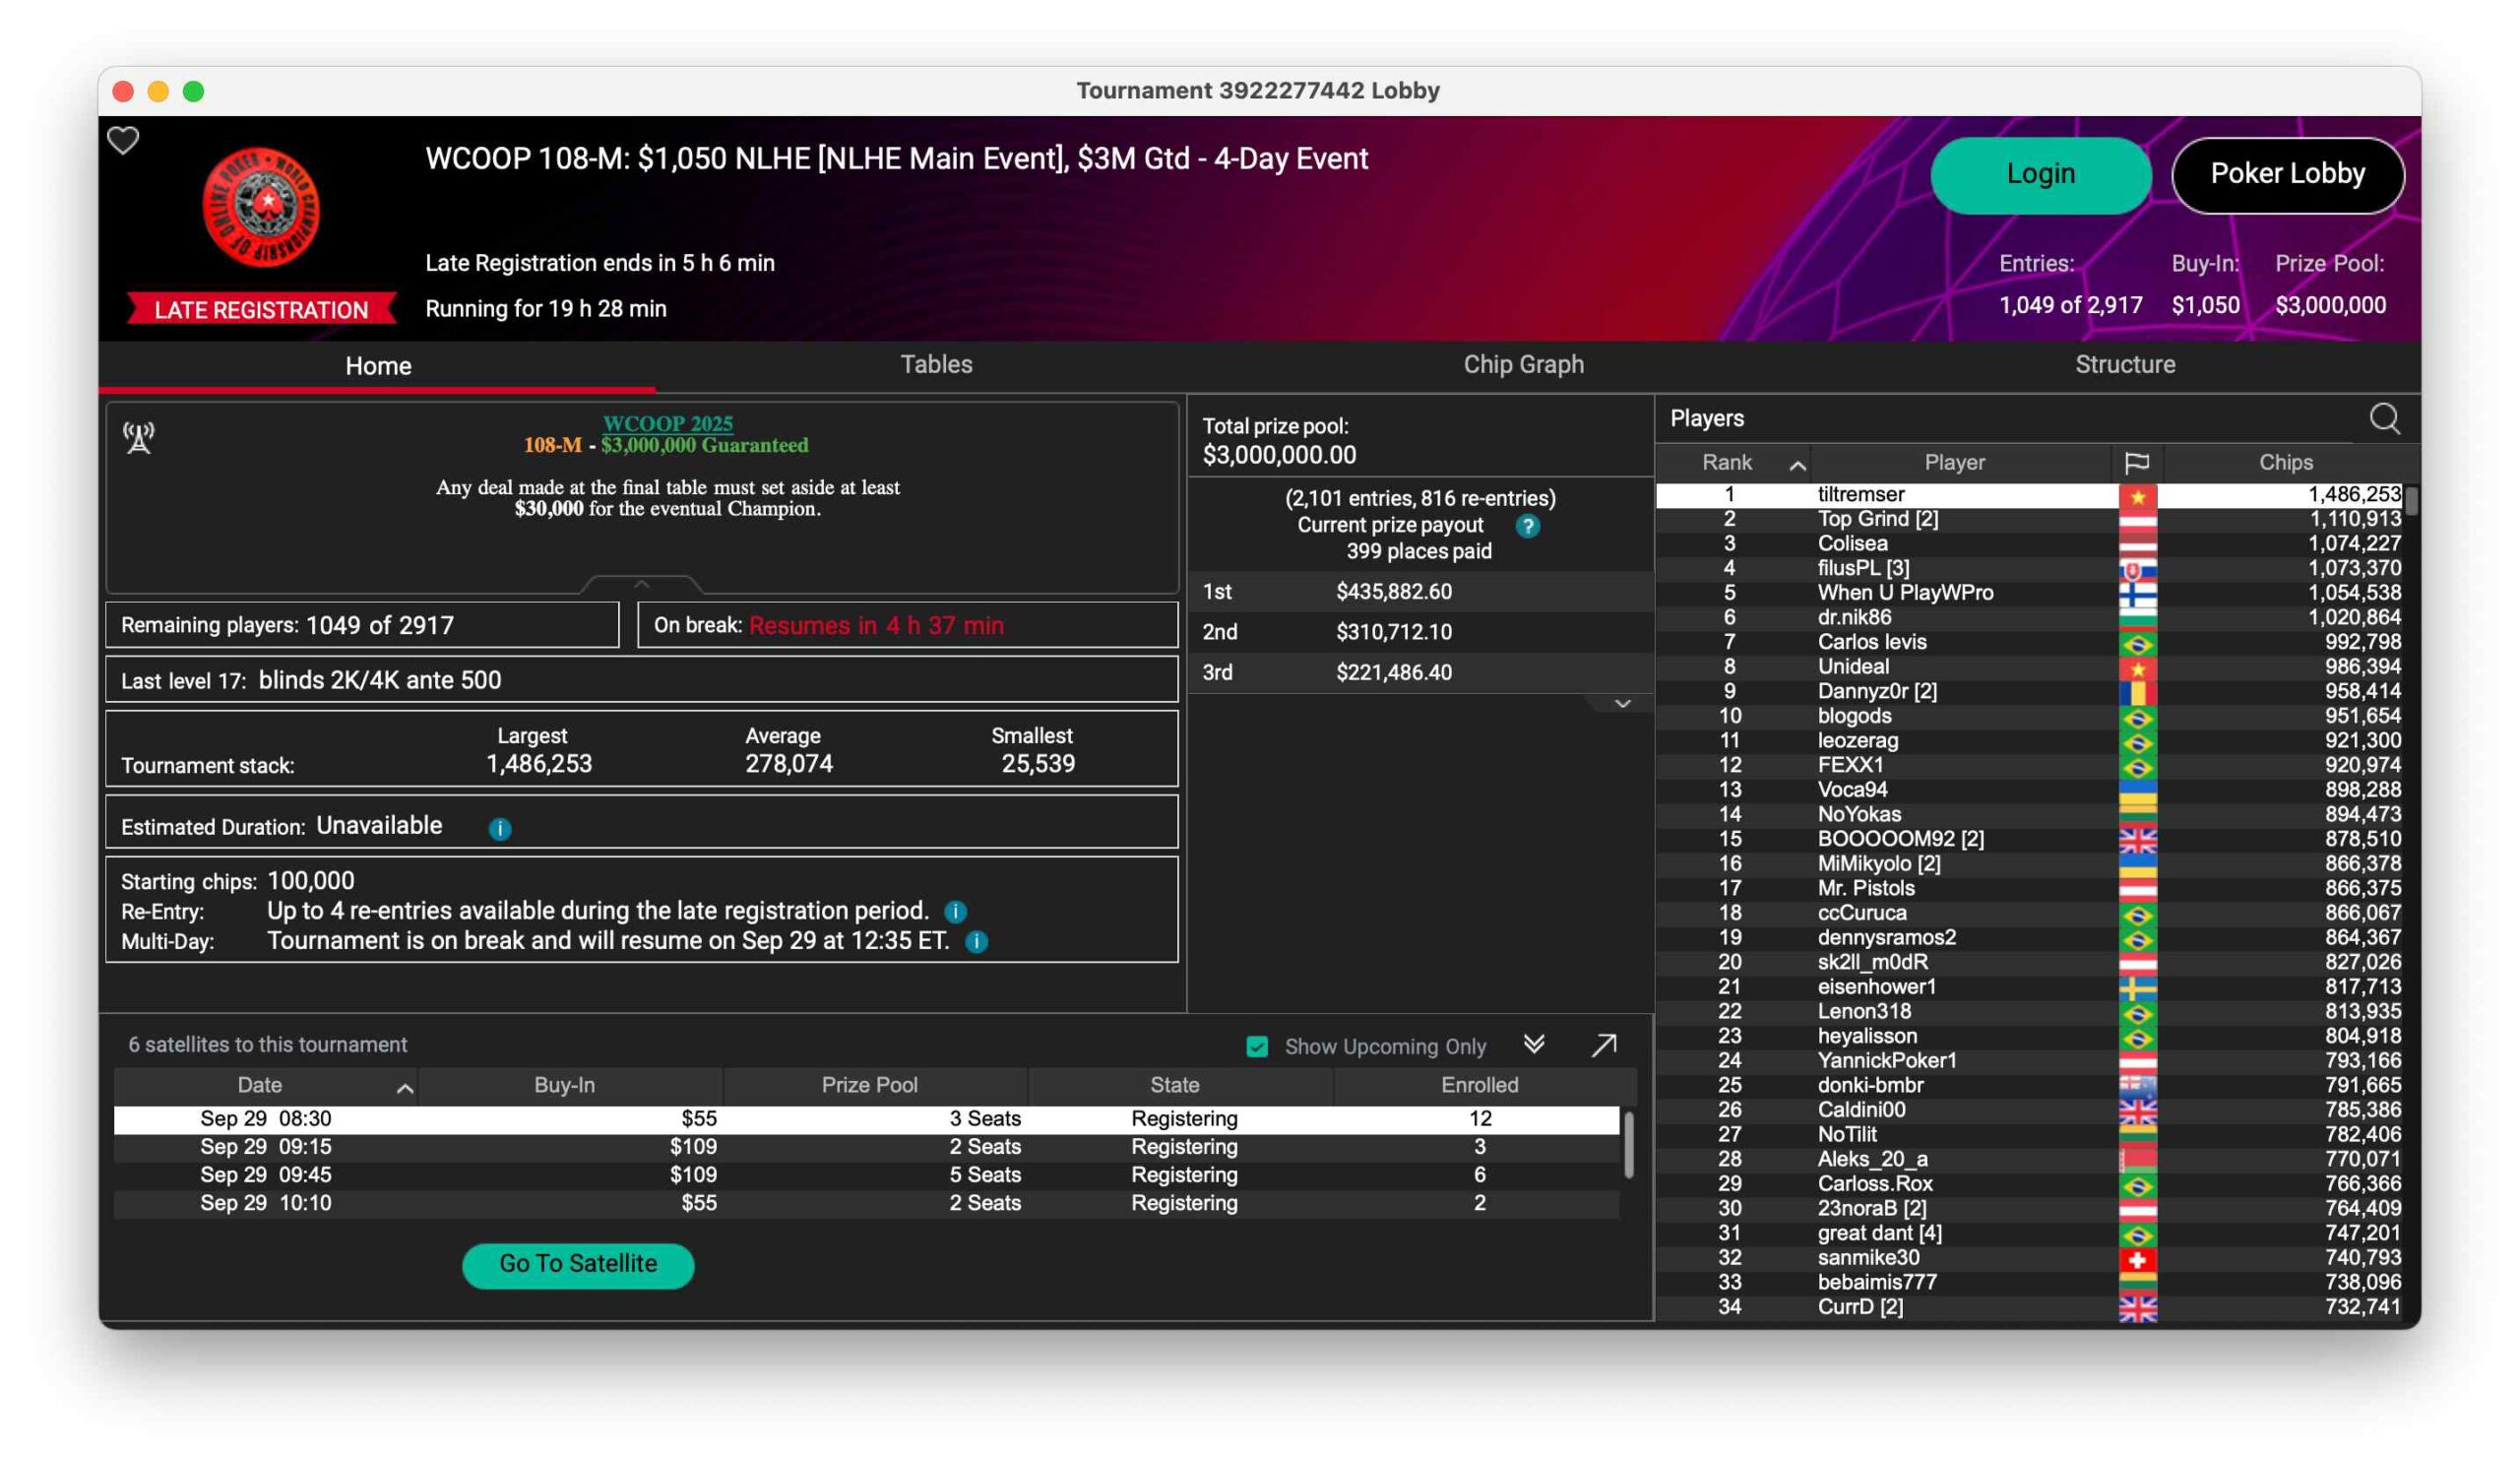Click the prize payout question mark icon
The width and height of the screenshot is (2520, 1460).
(x=1527, y=526)
